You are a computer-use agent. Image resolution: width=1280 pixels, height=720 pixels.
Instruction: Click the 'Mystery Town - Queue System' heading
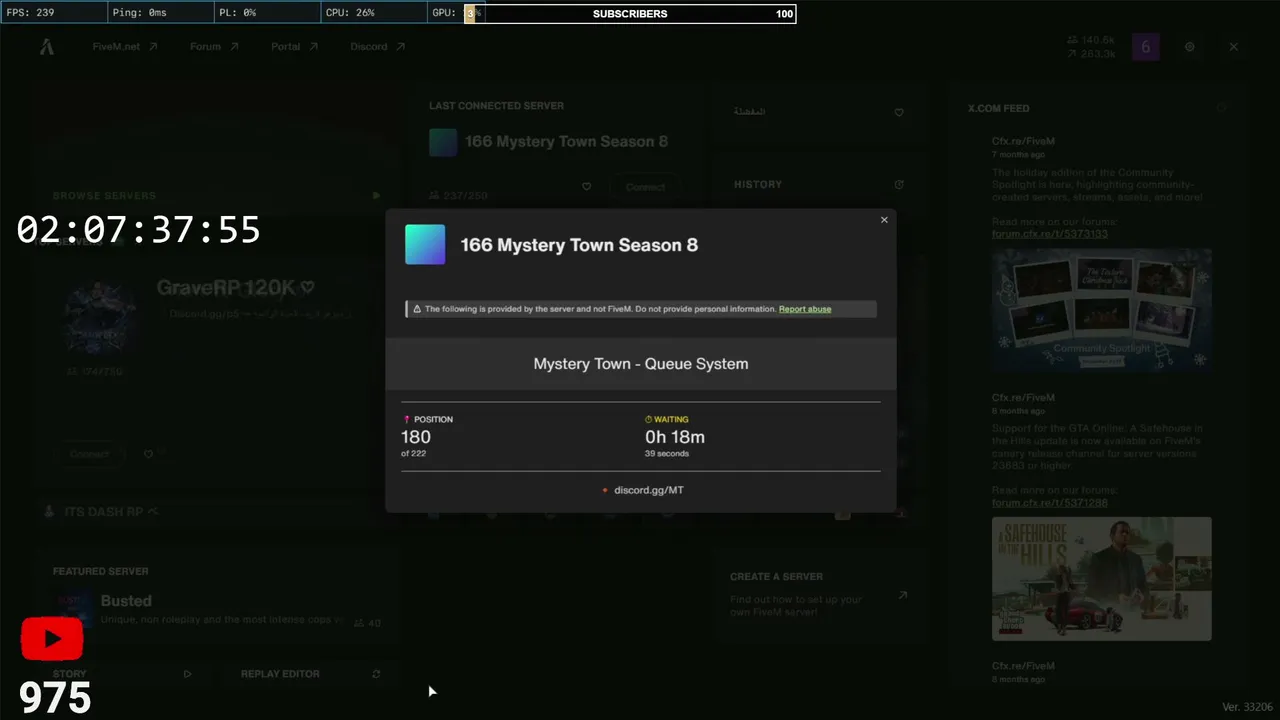[641, 364]
